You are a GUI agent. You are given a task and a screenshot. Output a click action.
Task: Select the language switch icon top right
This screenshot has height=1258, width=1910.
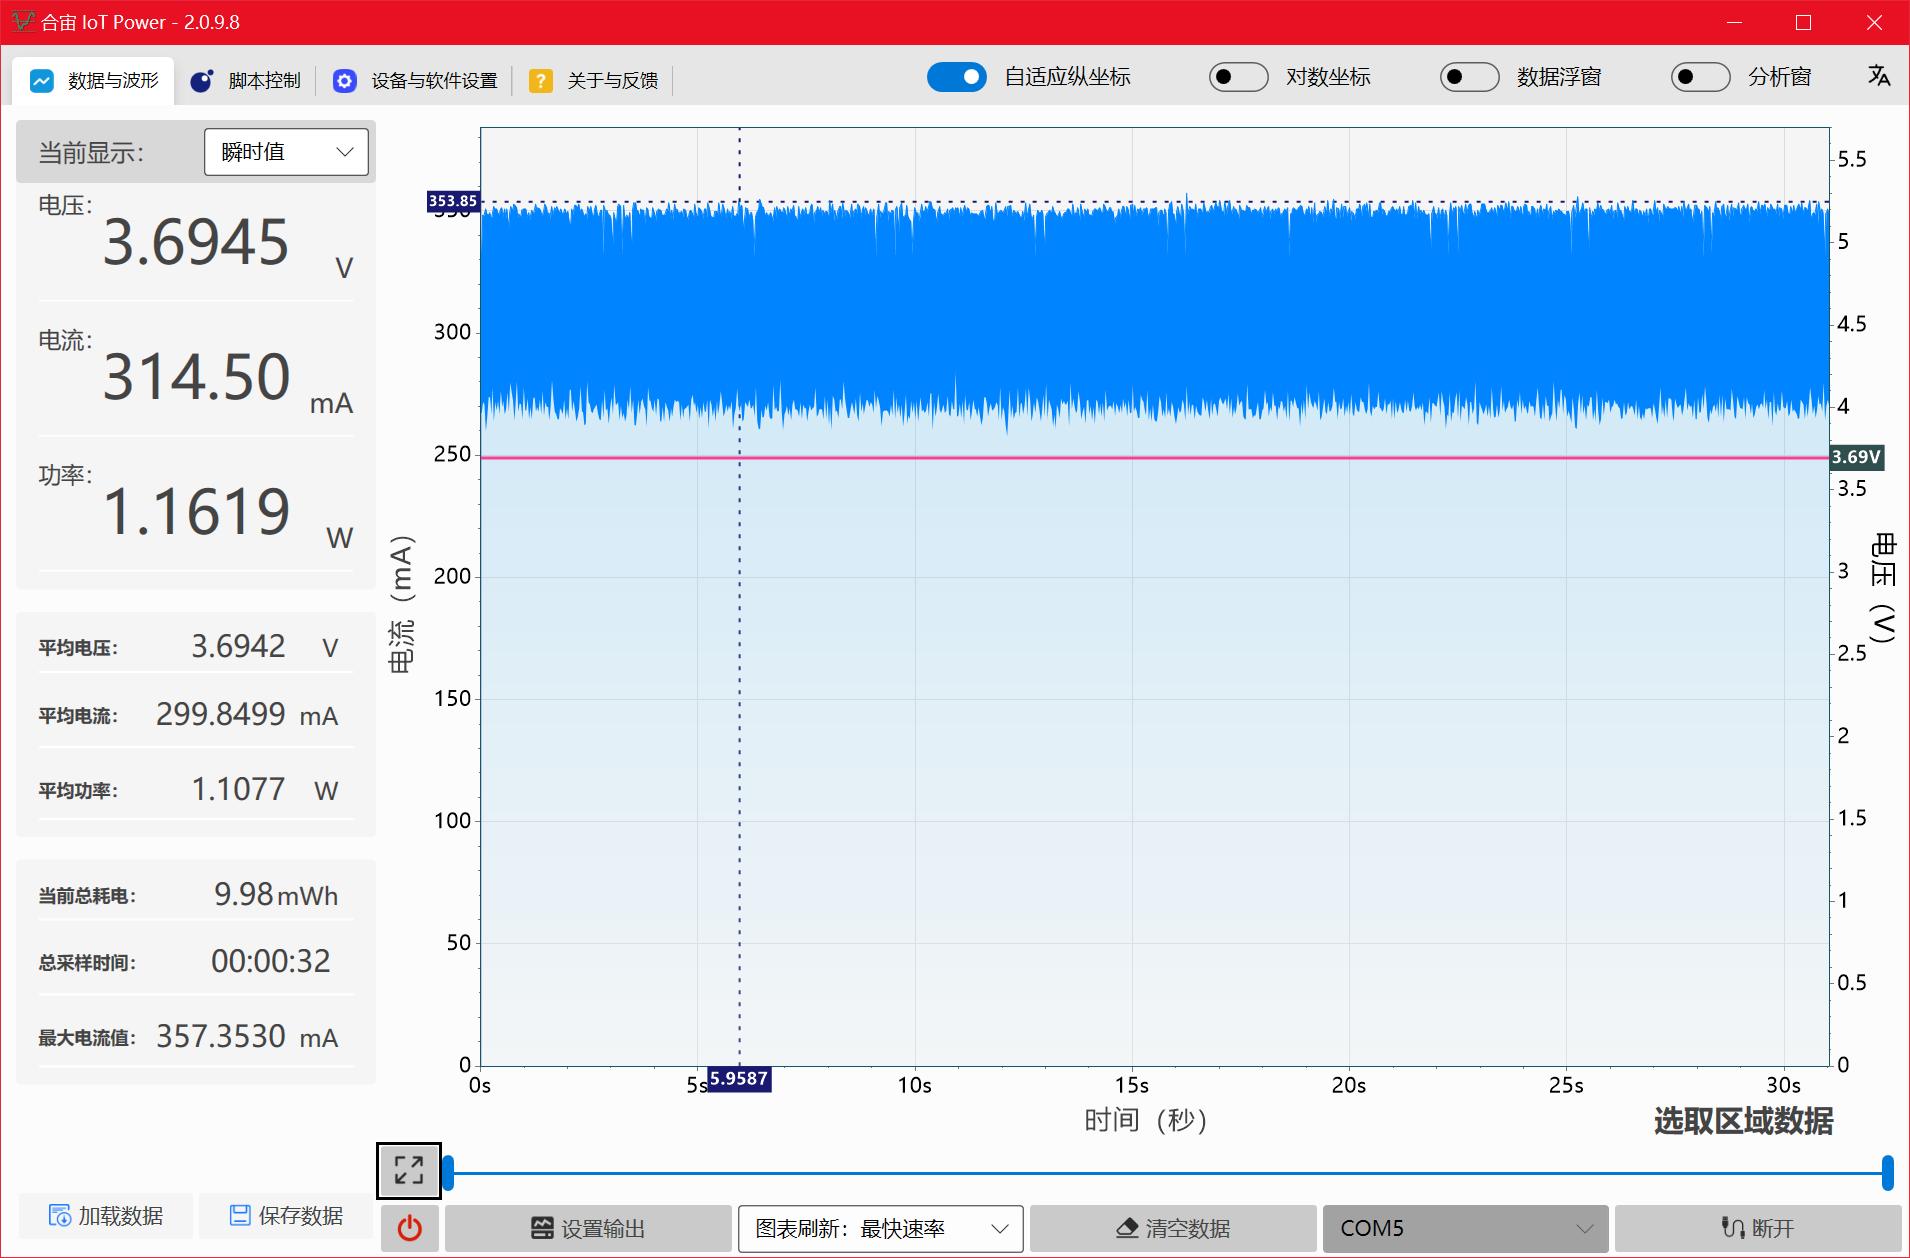[x=1878, y=77]
